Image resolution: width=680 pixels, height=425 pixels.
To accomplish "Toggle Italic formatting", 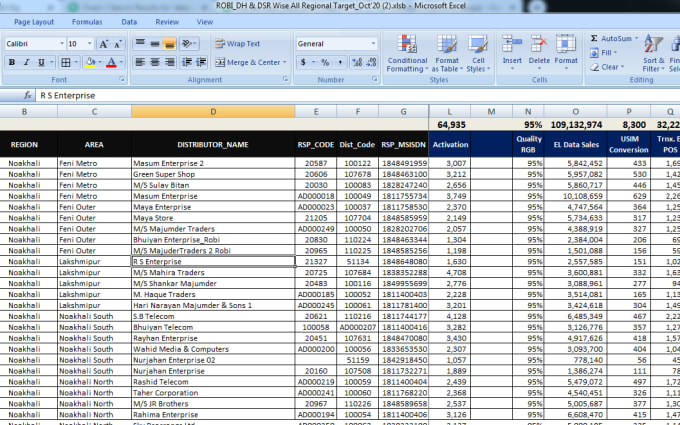I will (x=26, y=62).
